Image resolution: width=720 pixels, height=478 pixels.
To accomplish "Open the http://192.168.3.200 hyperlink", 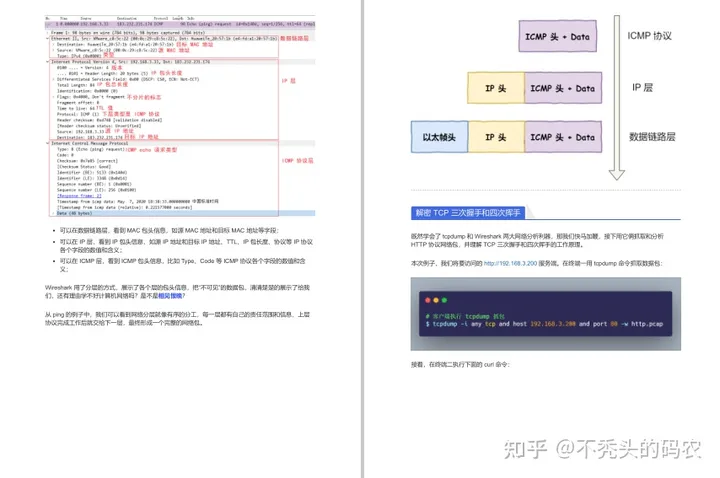I will (x=510, y=264).
